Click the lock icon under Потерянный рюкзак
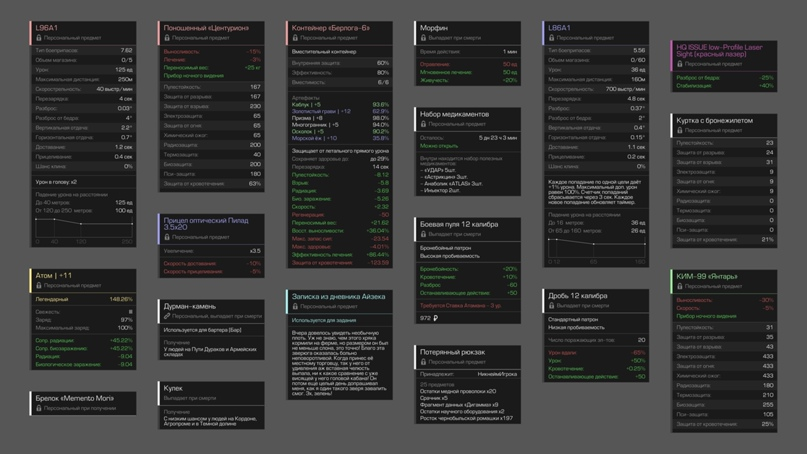807x454 pixels. 423,362
